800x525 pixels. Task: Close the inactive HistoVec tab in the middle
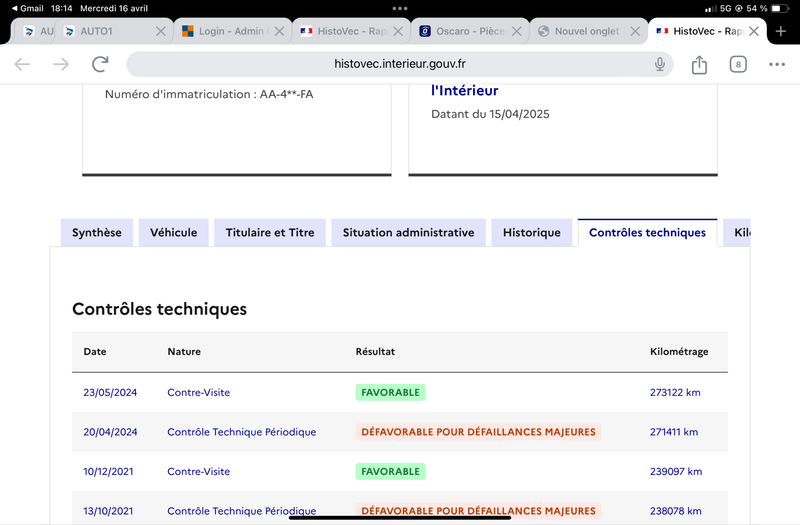pyautogui.click(x=398, y=31)
